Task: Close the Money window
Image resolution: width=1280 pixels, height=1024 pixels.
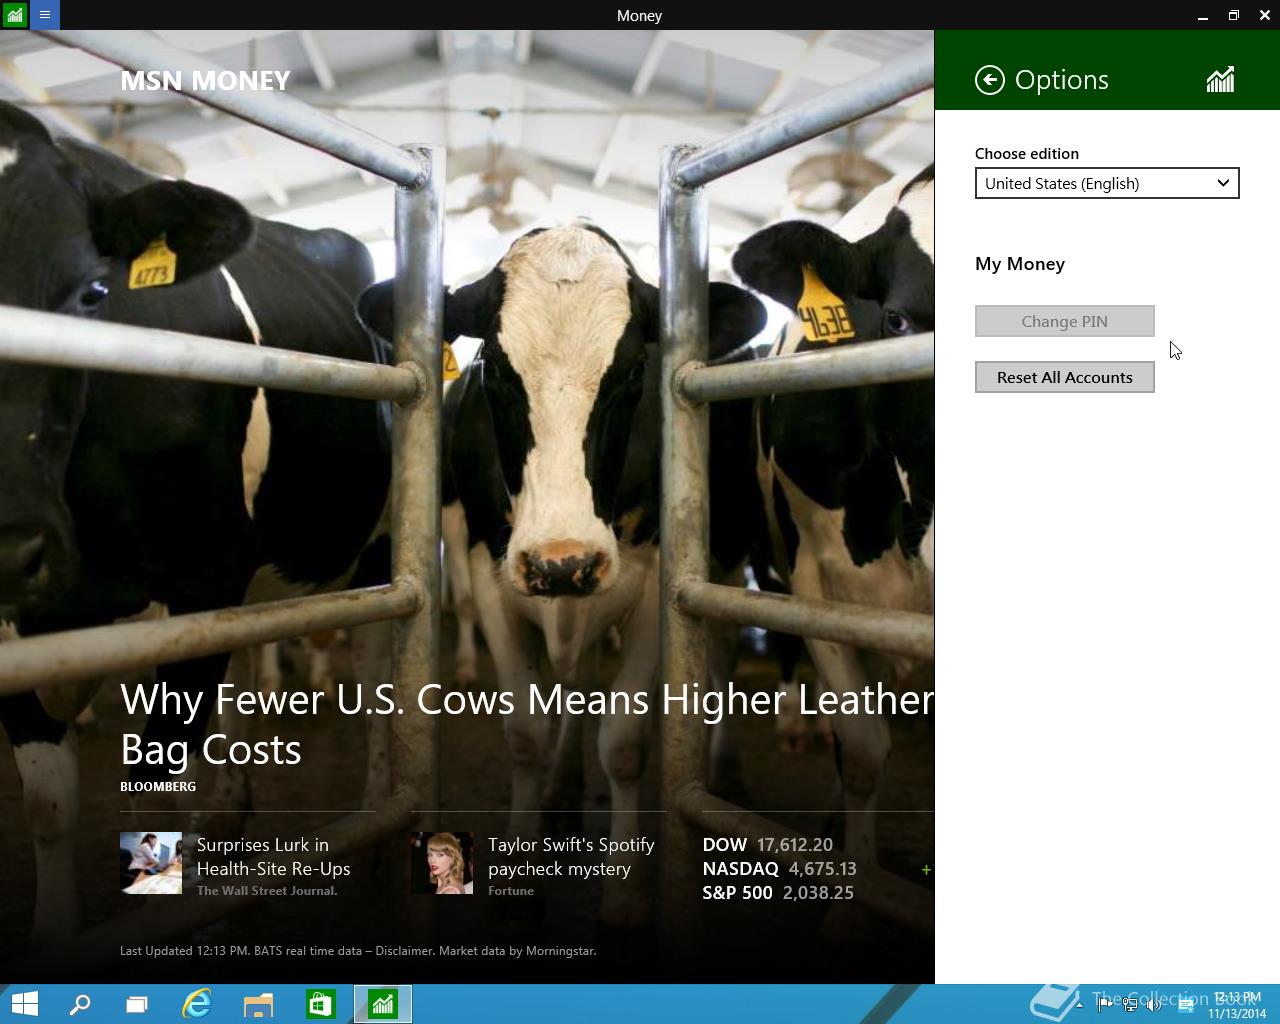Action: tap(1265, 15)
